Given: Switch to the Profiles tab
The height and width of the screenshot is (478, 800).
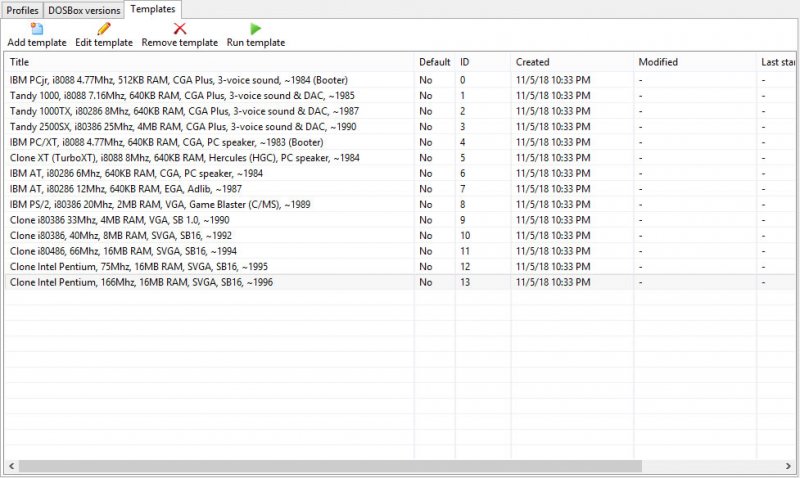Looking at the screenshot, I should tap(22, 10).
